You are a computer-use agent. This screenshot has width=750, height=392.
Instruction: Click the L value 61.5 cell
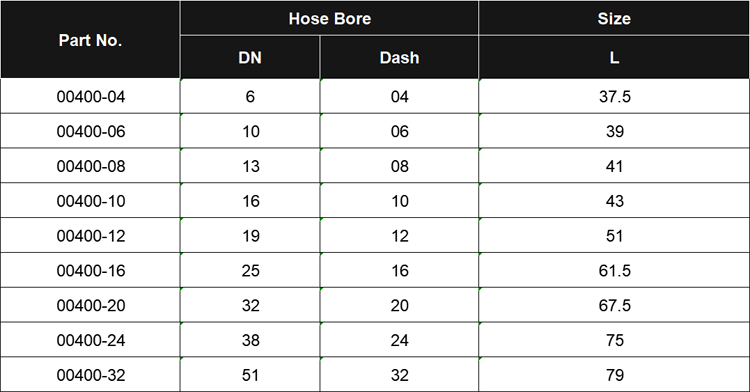pos(614,271)
